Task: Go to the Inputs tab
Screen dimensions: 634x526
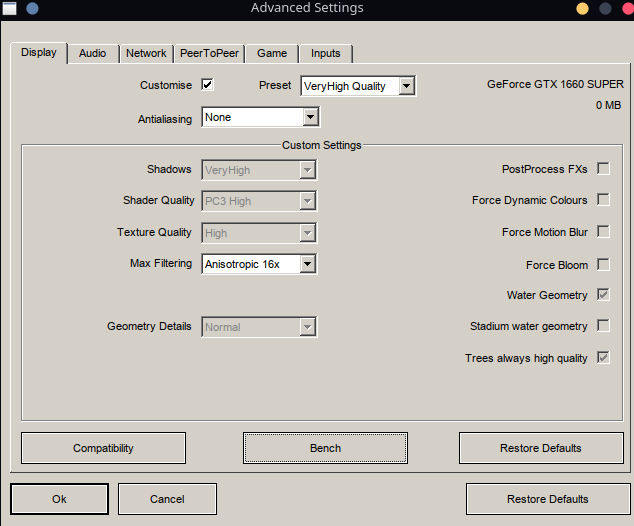Action: point(325,53)
